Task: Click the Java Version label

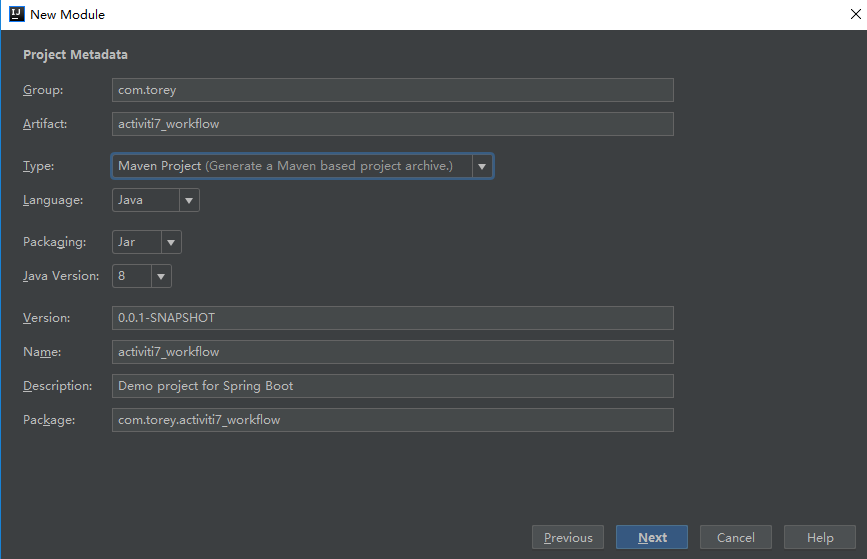Action: (x=61, y=276)
